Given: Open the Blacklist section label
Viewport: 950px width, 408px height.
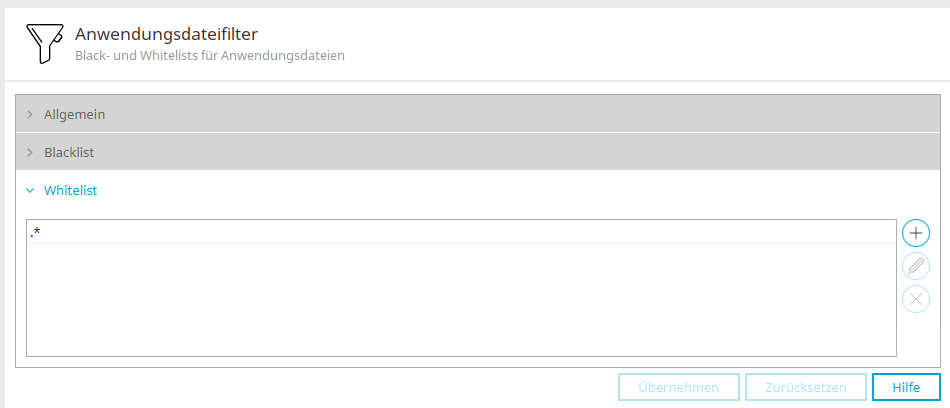Looking at the screenshot, I should tap(69, 153).
